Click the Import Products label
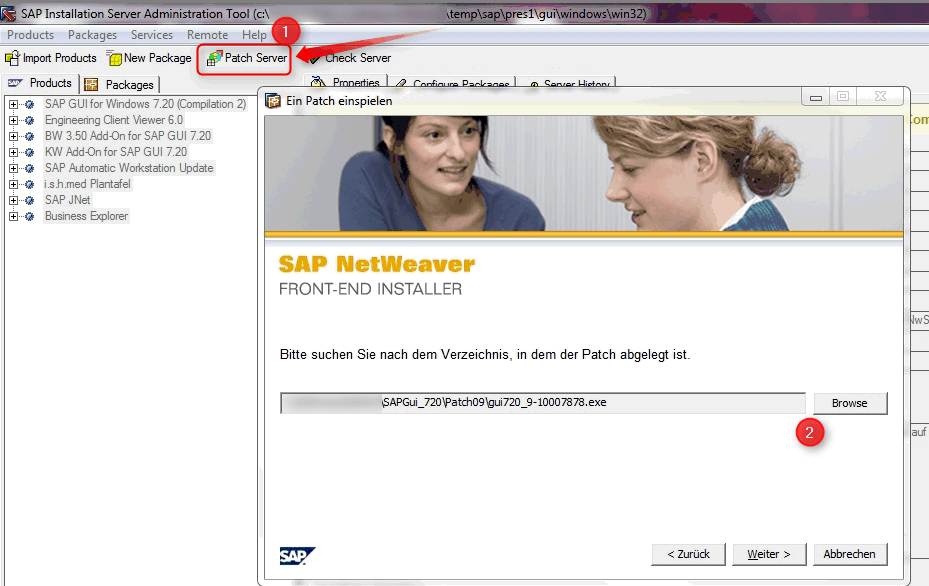This screenshot has width=929, height=586. [x=60, y=58]
